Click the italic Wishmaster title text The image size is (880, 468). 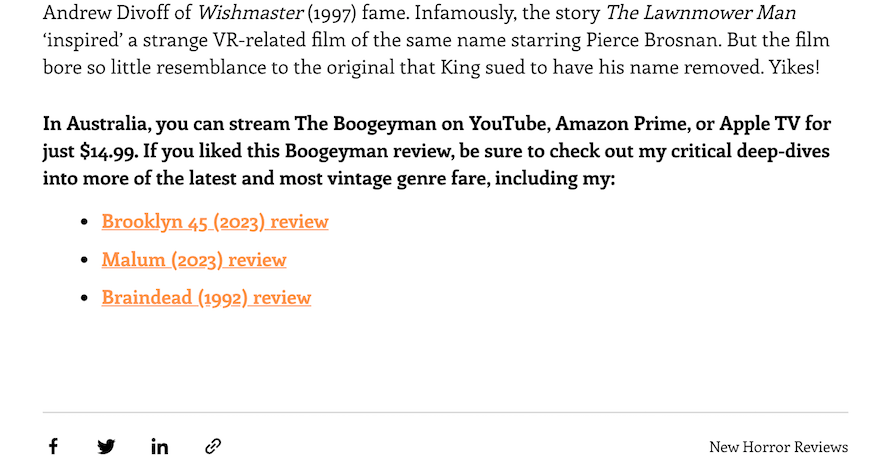tap(250, 12)
